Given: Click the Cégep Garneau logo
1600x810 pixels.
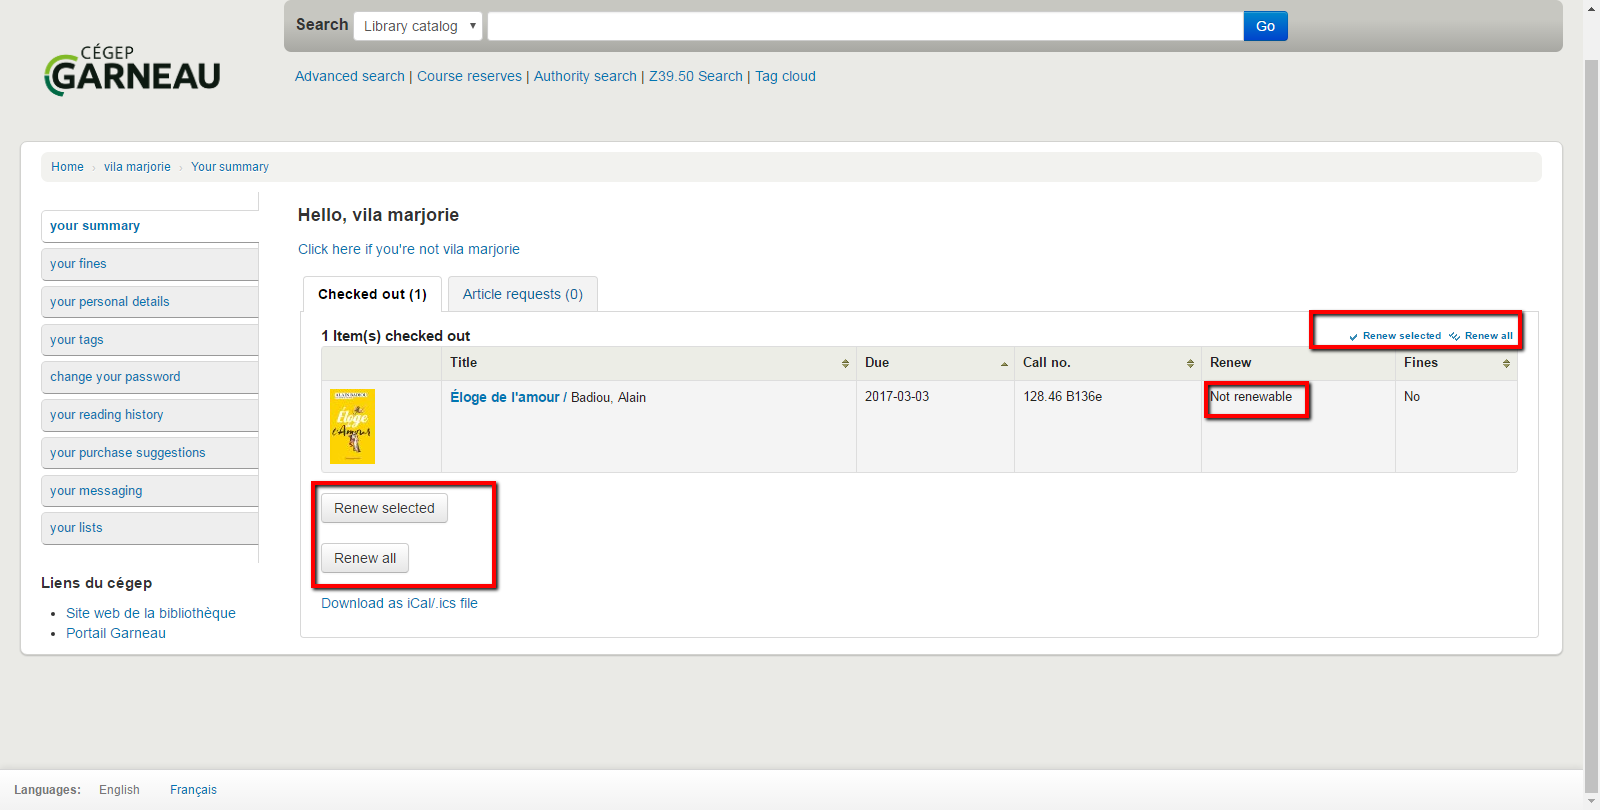Looking at the screenshot, I should (x=132, y=71).
